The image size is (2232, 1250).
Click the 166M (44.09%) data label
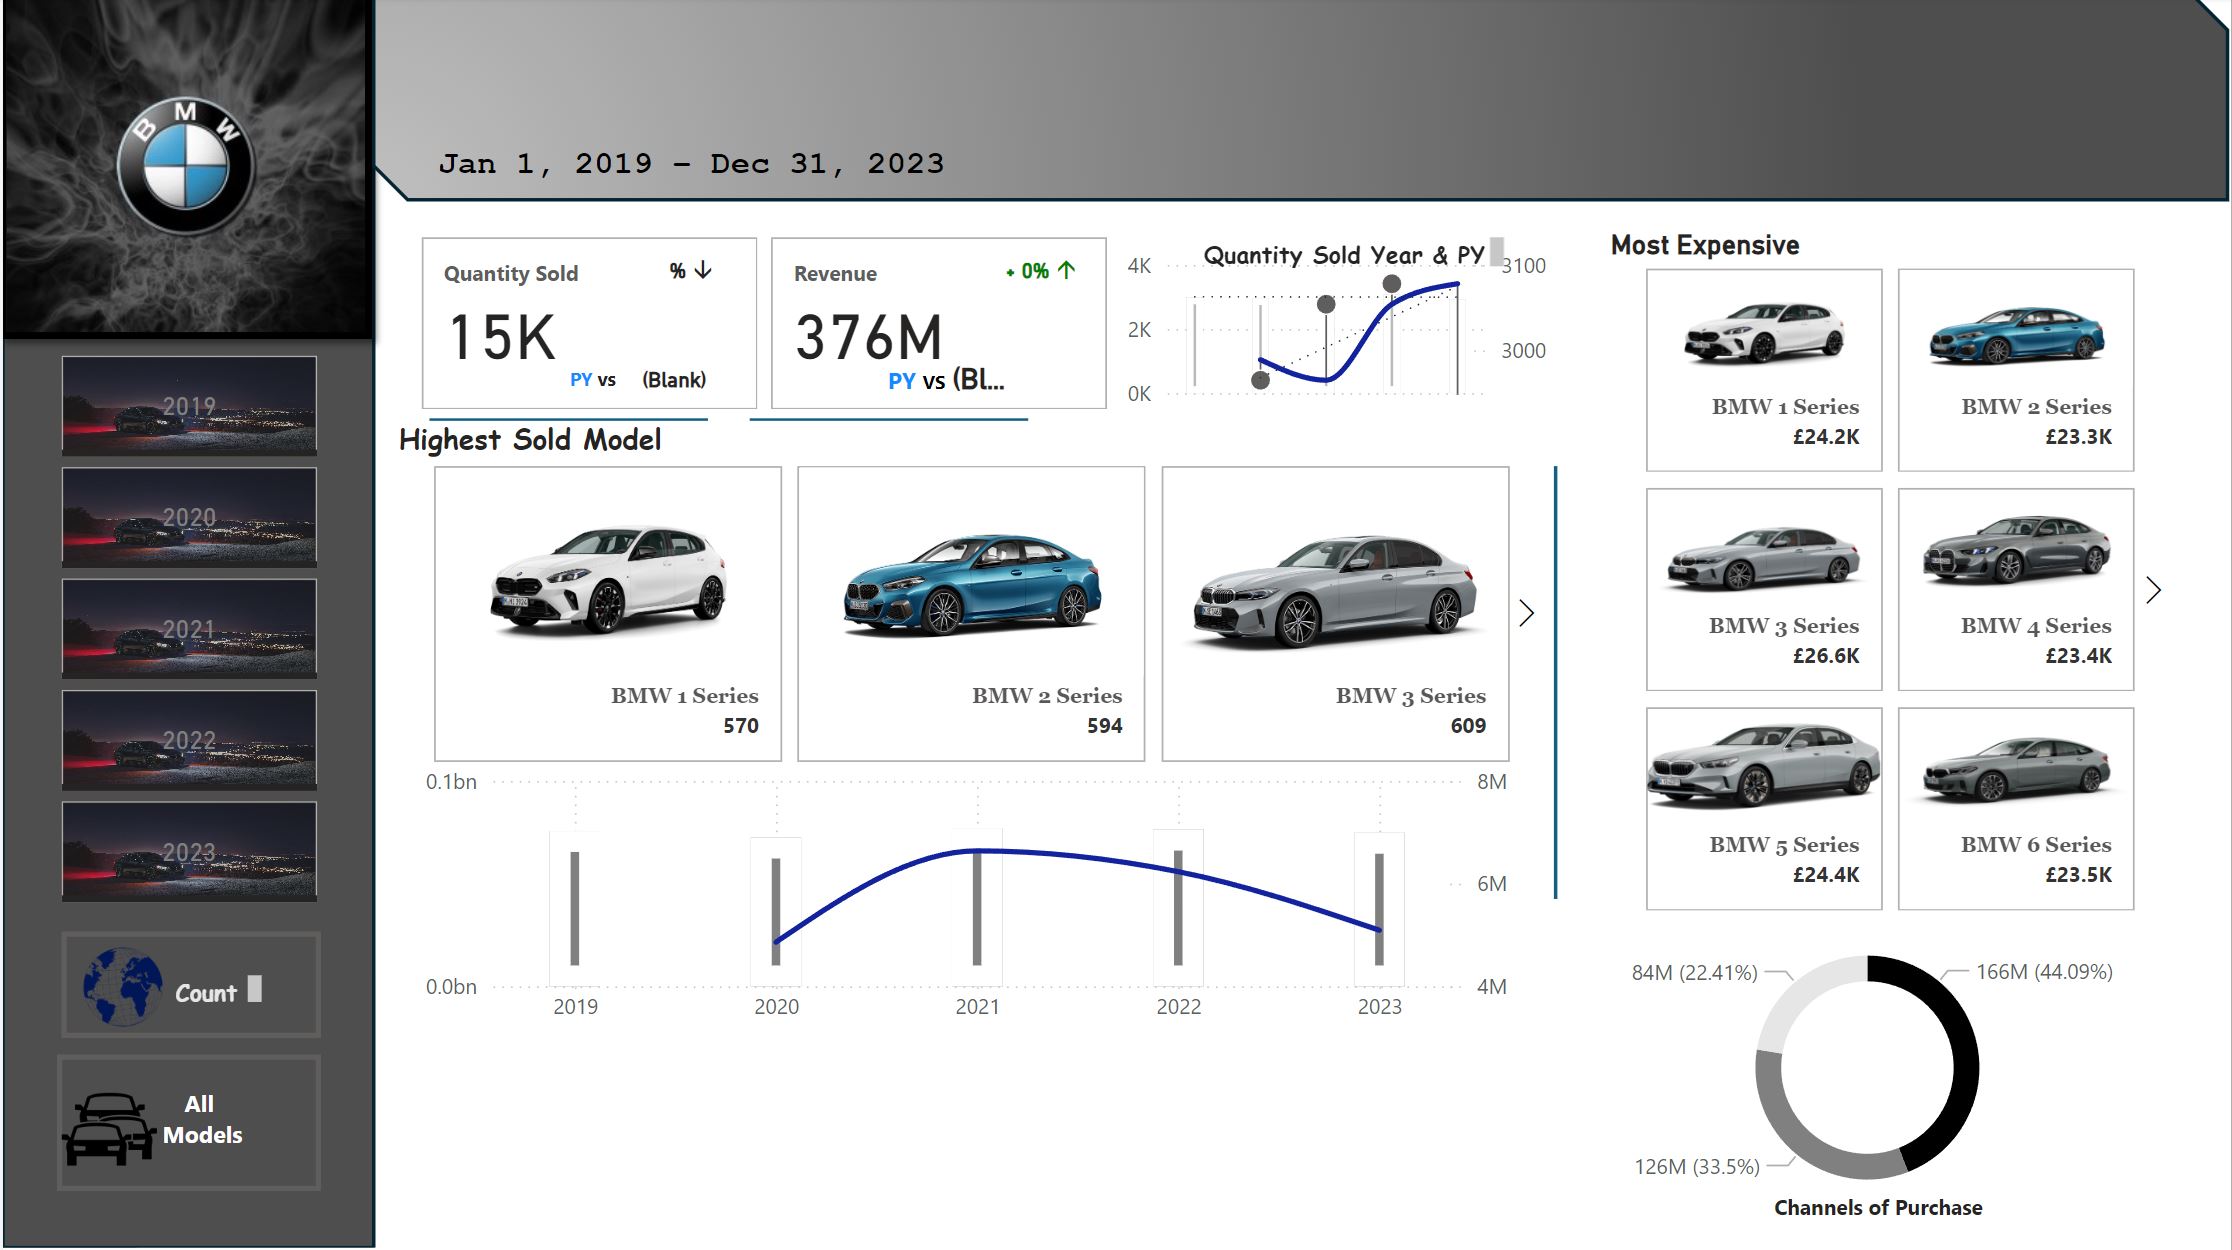click(x=2044, y=972)
